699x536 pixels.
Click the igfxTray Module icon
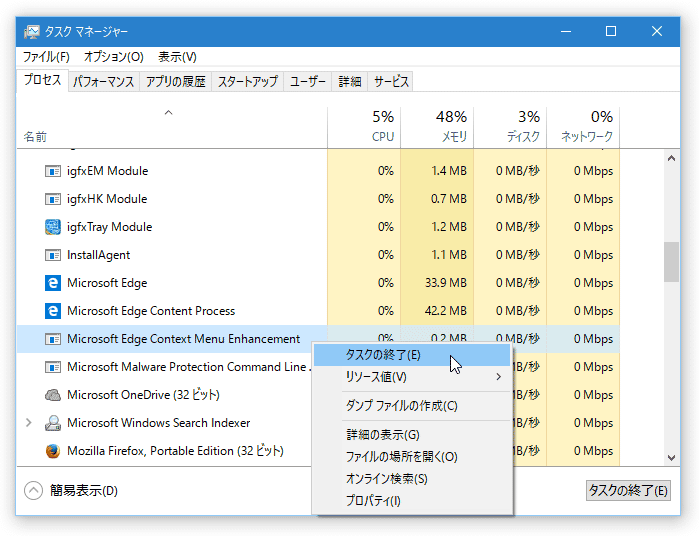point(53,227)
